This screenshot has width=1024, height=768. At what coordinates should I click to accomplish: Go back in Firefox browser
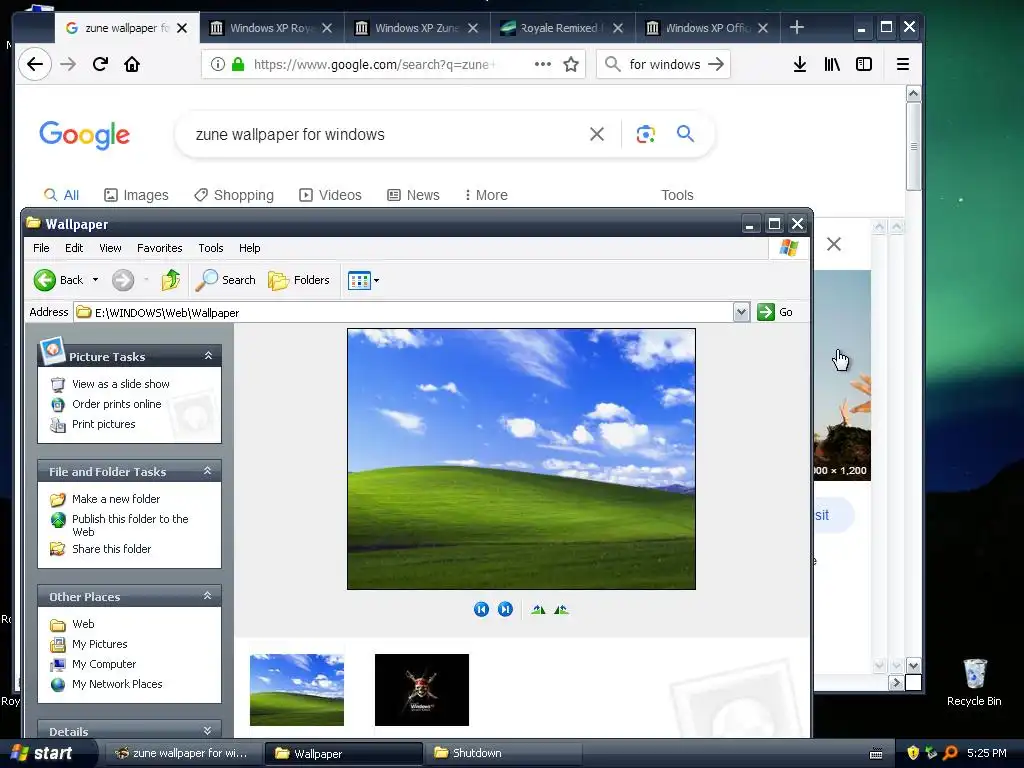(x=35, y=64)
